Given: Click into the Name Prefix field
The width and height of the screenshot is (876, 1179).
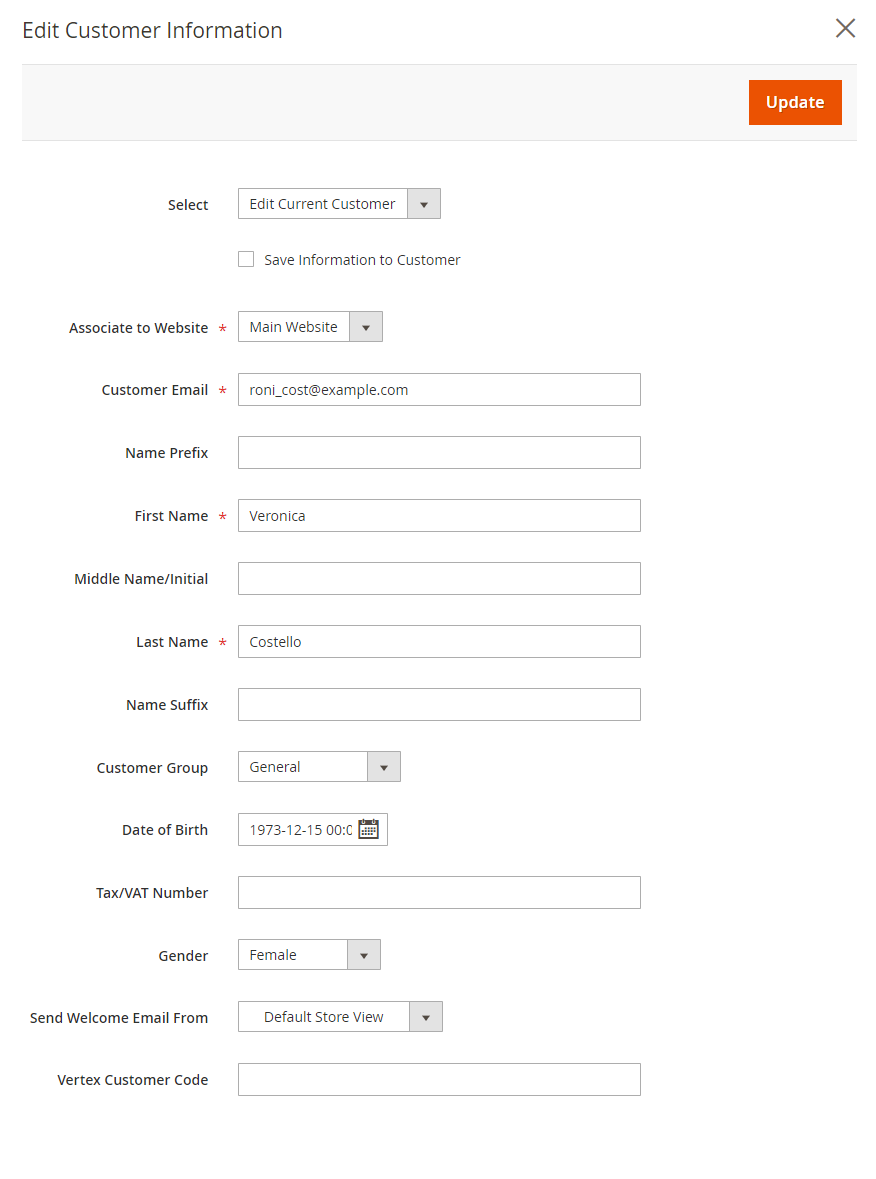Looking at the screenshot, I should coord(439,453).
